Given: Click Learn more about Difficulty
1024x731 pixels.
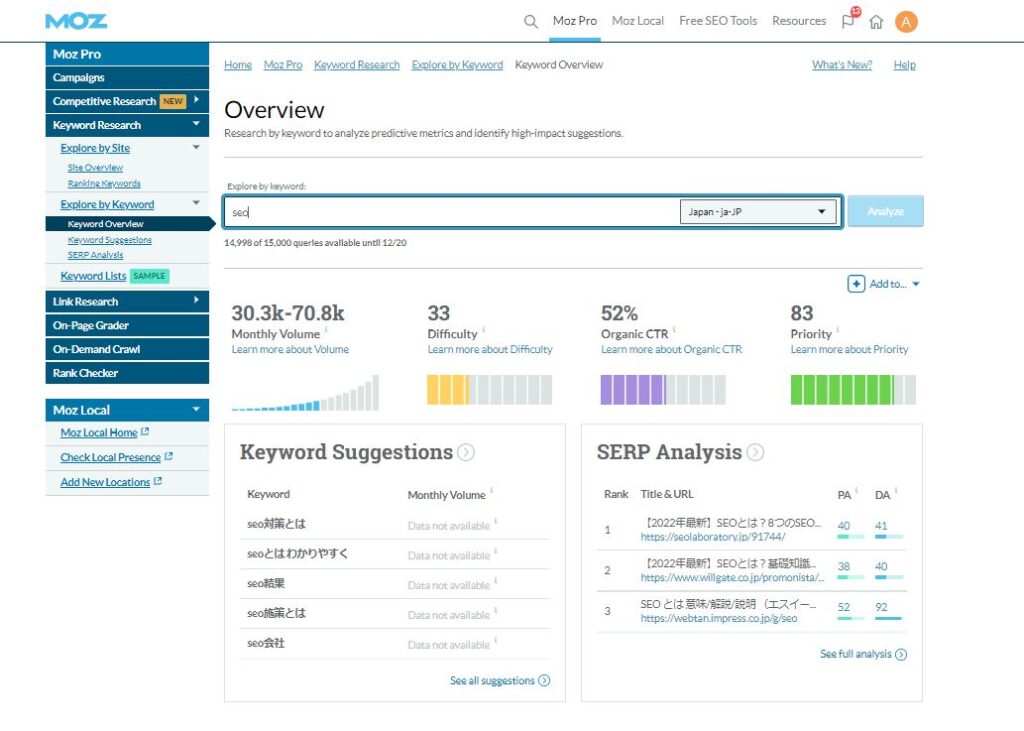Looking at the screenshot, I should (490, 349).
